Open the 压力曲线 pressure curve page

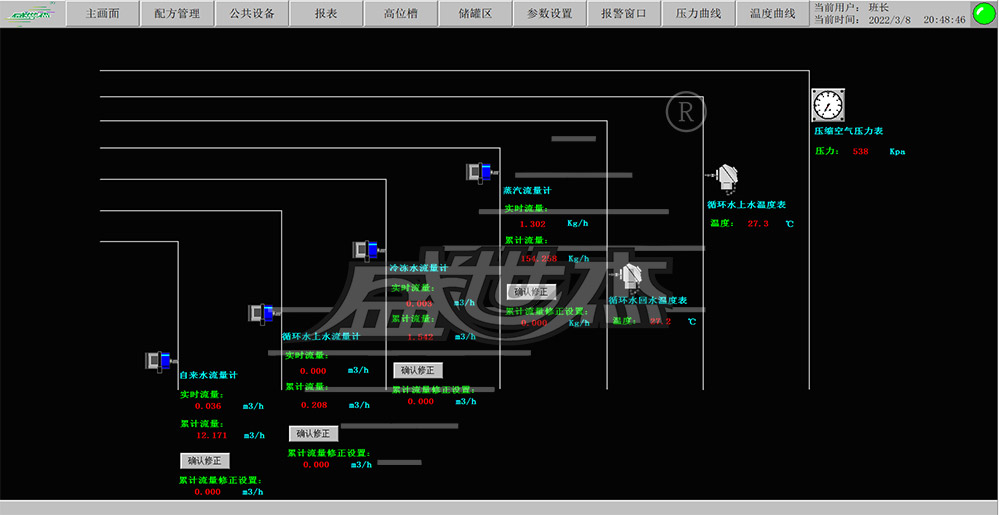tap(699, 14)
